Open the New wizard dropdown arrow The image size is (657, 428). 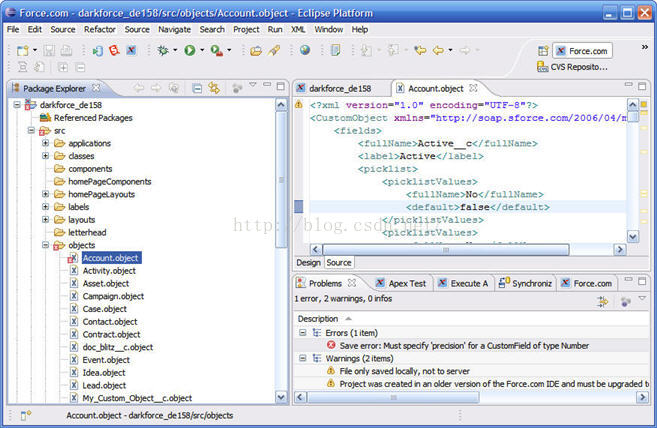[x=35, y=50]
